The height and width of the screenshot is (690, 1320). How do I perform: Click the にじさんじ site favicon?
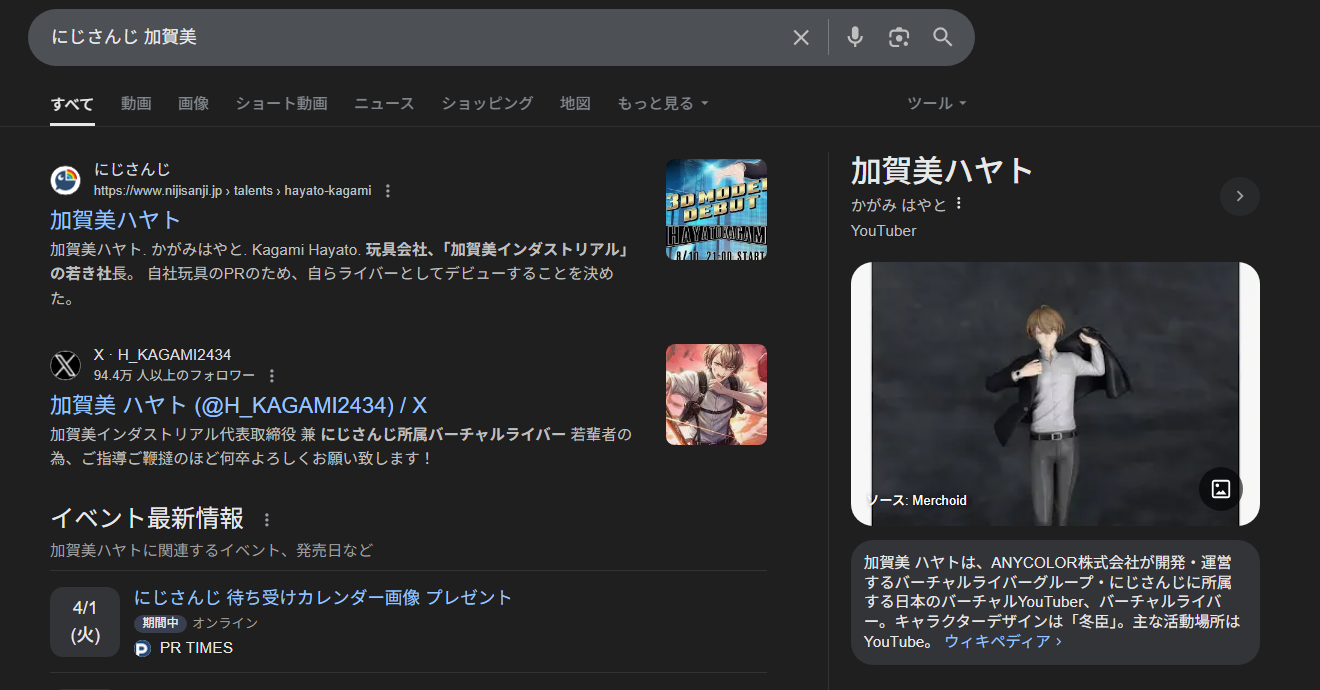66,180
